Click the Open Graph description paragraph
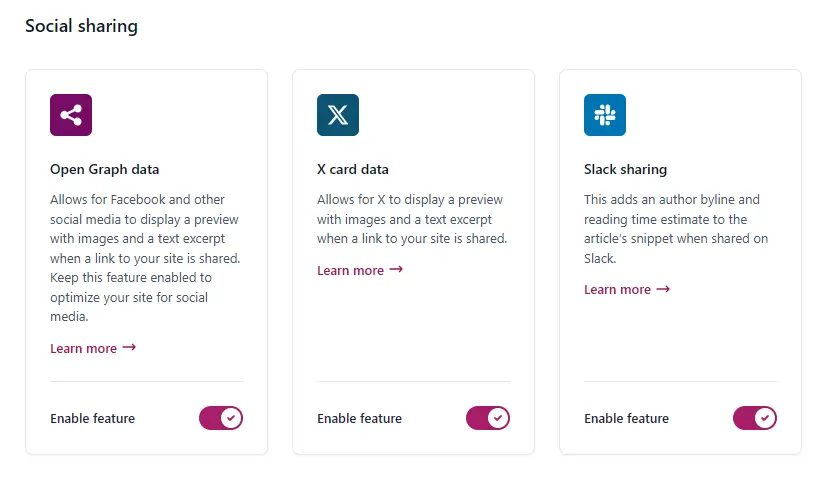Image resolution: width=821 pixels, height=479 pixels. [145, 258]
